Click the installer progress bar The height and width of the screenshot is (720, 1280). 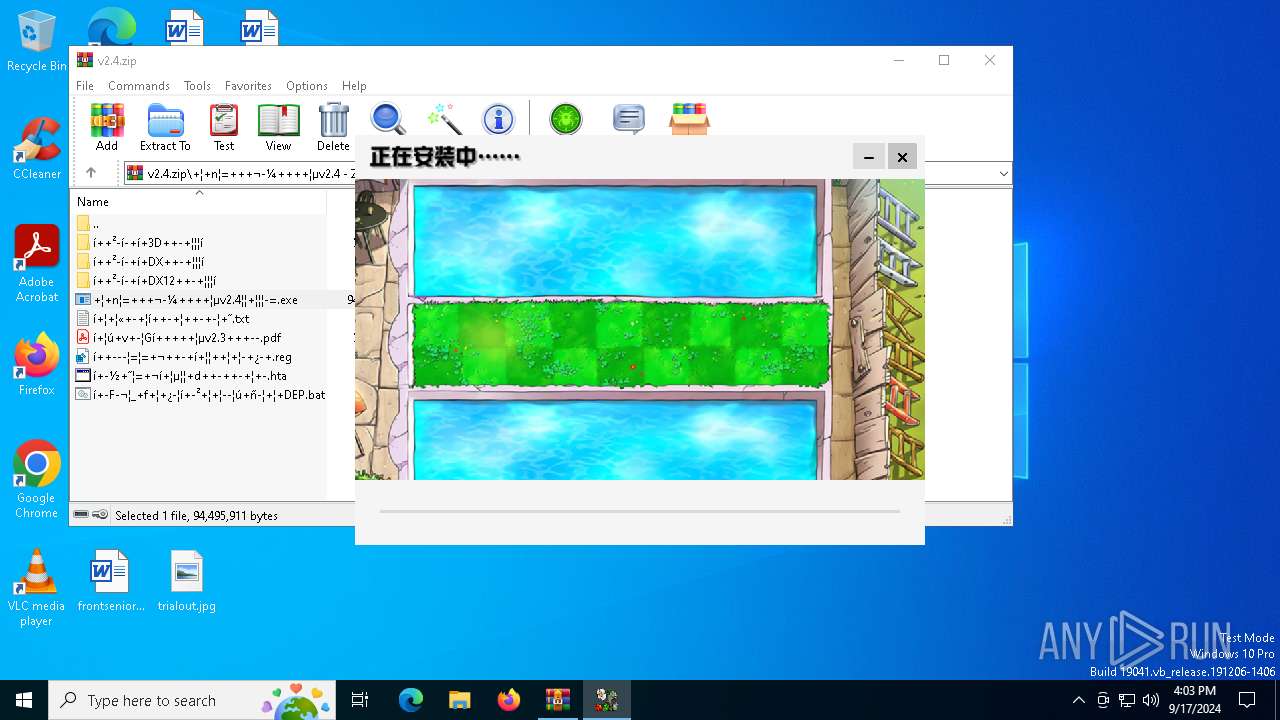click(640, 511)
